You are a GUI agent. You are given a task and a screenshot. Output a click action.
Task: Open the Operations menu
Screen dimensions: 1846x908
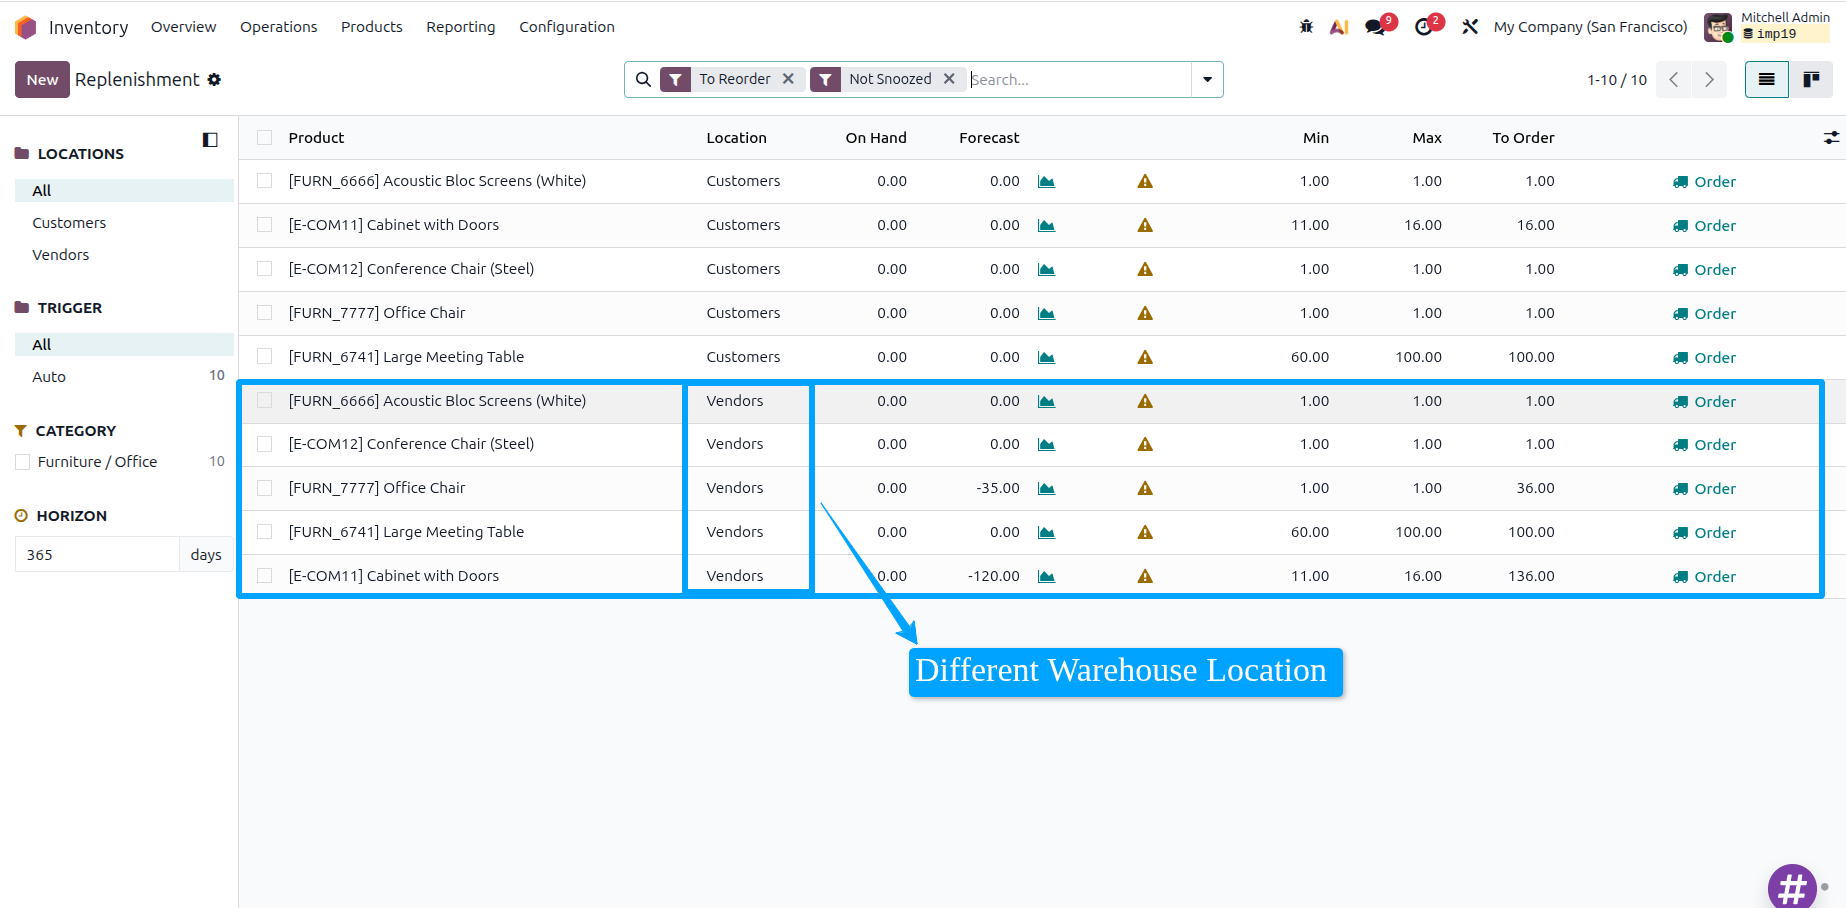point(278,27)
